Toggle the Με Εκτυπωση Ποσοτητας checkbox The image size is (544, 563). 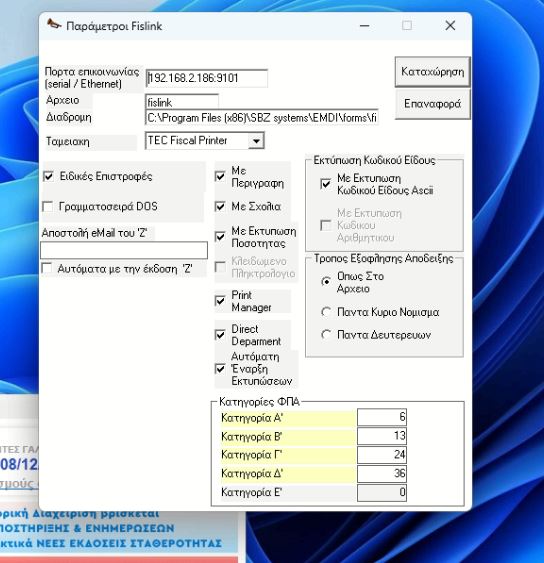[220, 237]
